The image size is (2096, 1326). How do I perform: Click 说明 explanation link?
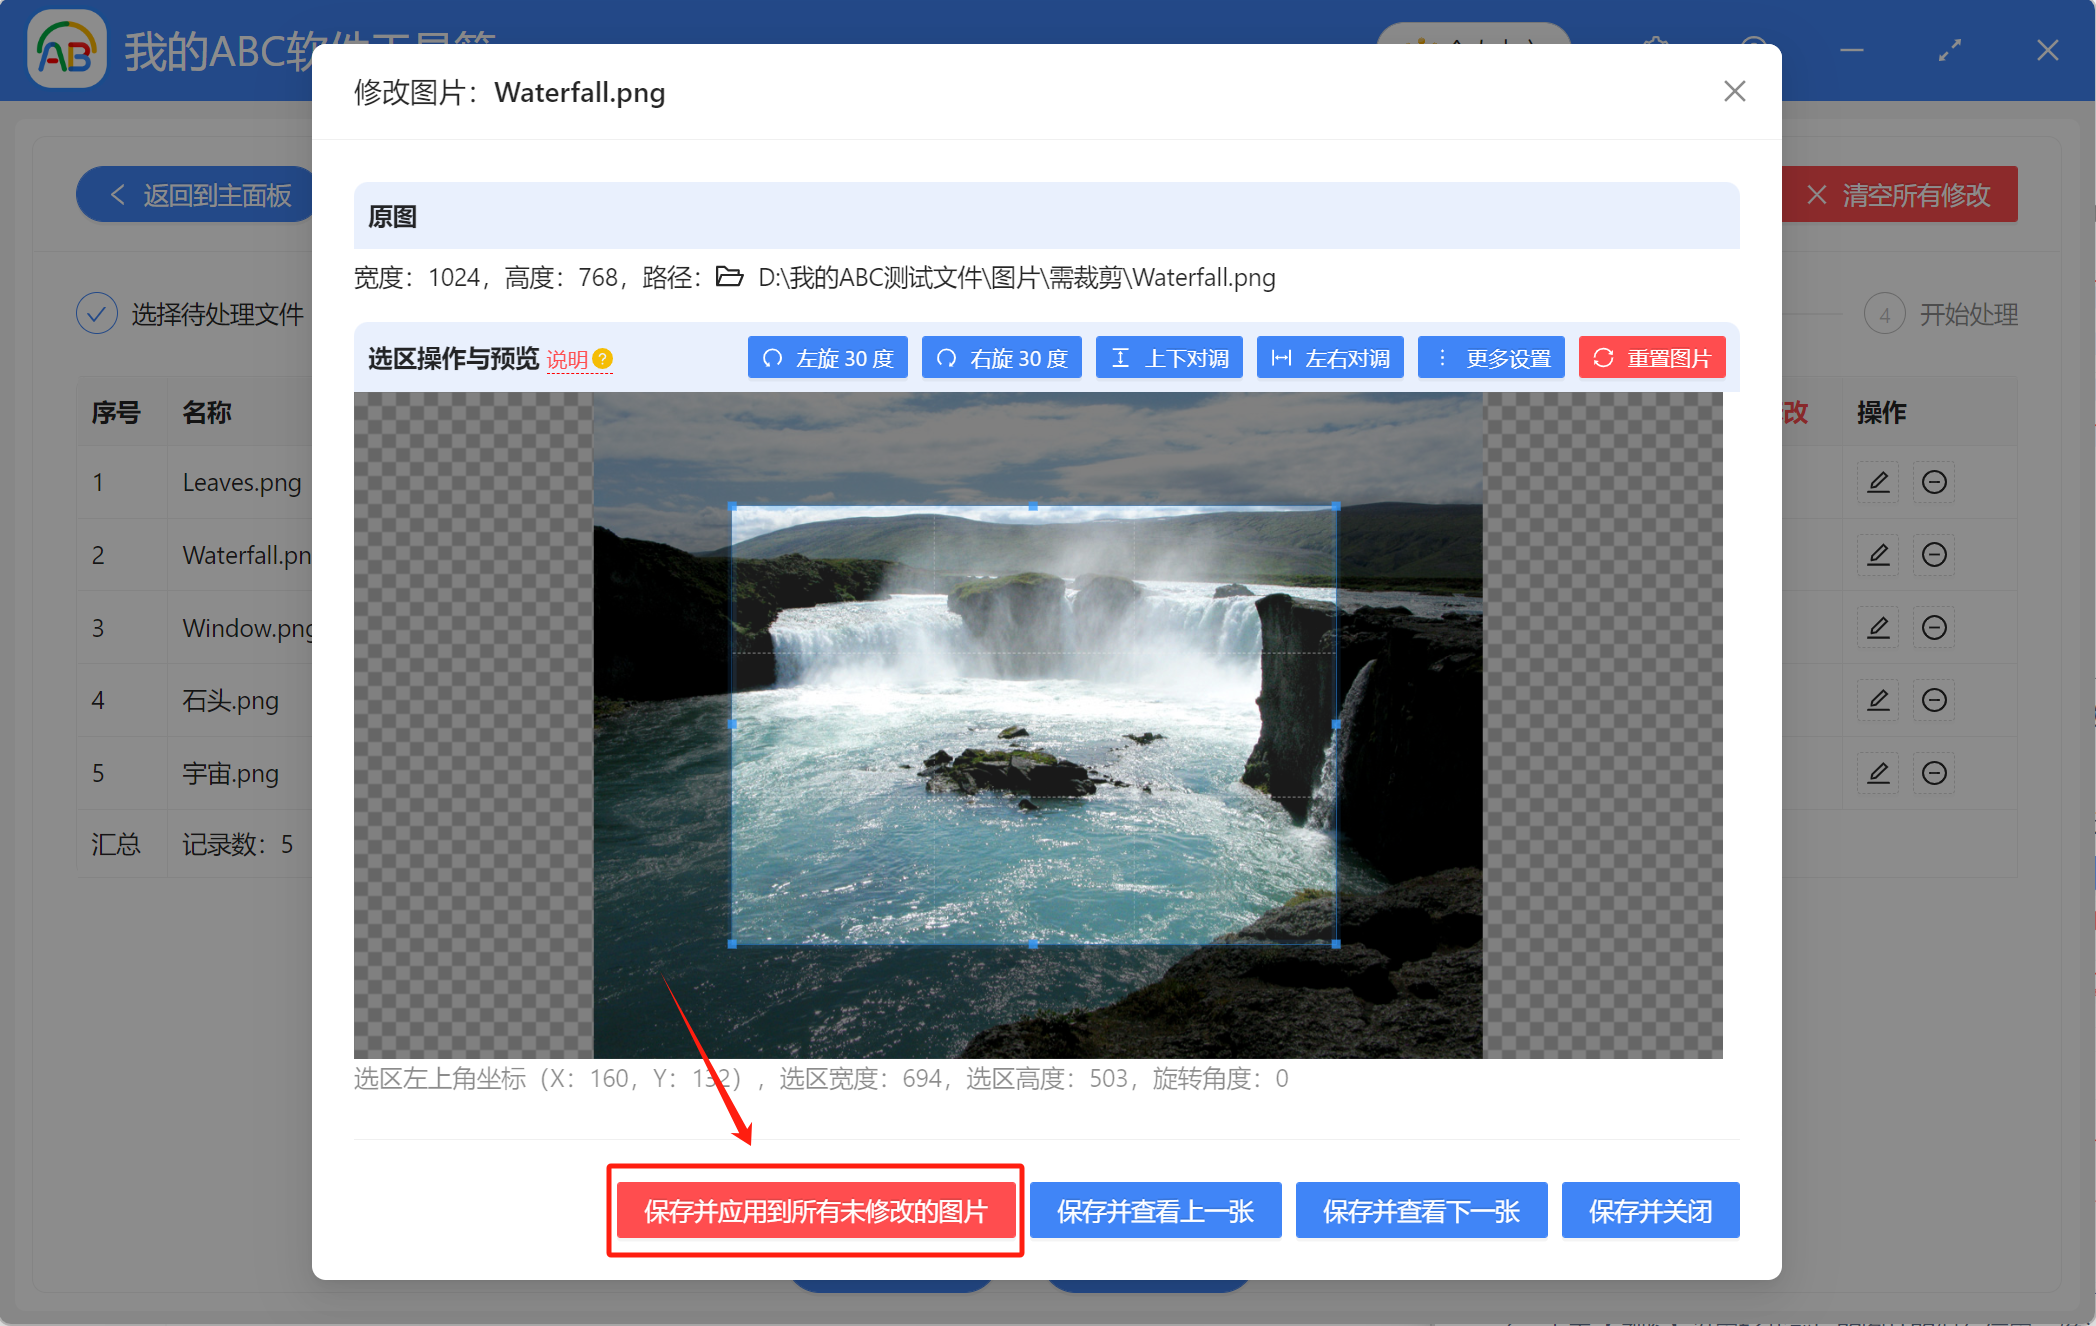[567, 360]
